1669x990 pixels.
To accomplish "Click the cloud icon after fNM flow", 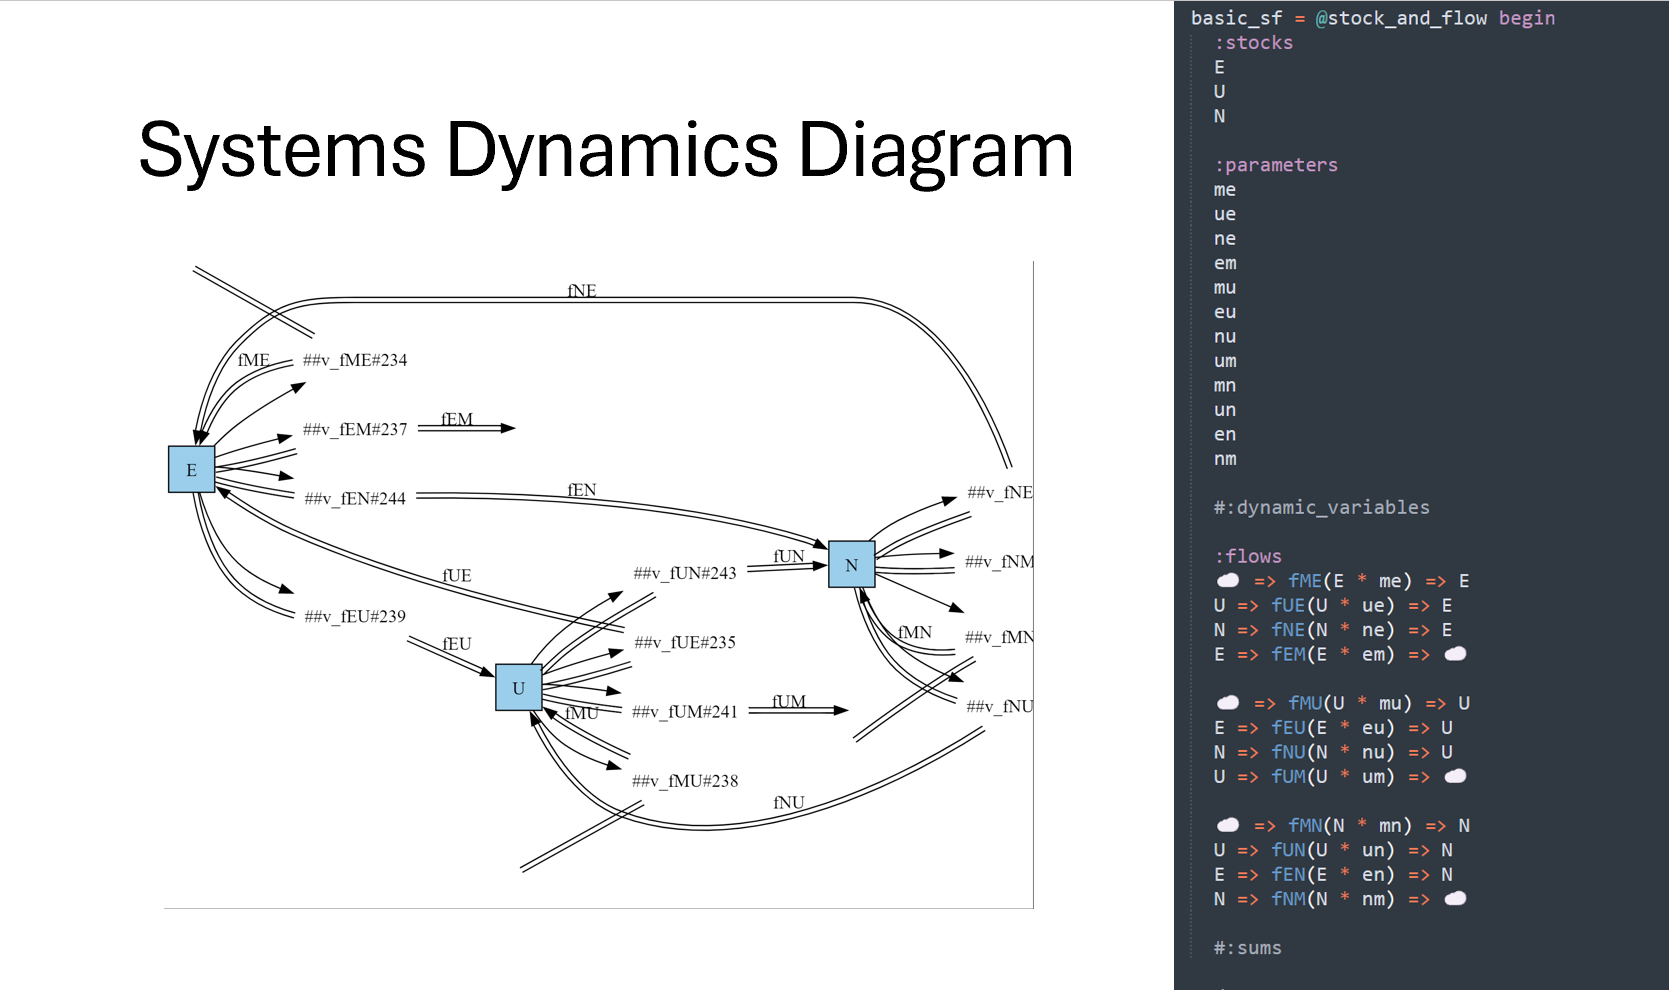I will pos(1455,898).
